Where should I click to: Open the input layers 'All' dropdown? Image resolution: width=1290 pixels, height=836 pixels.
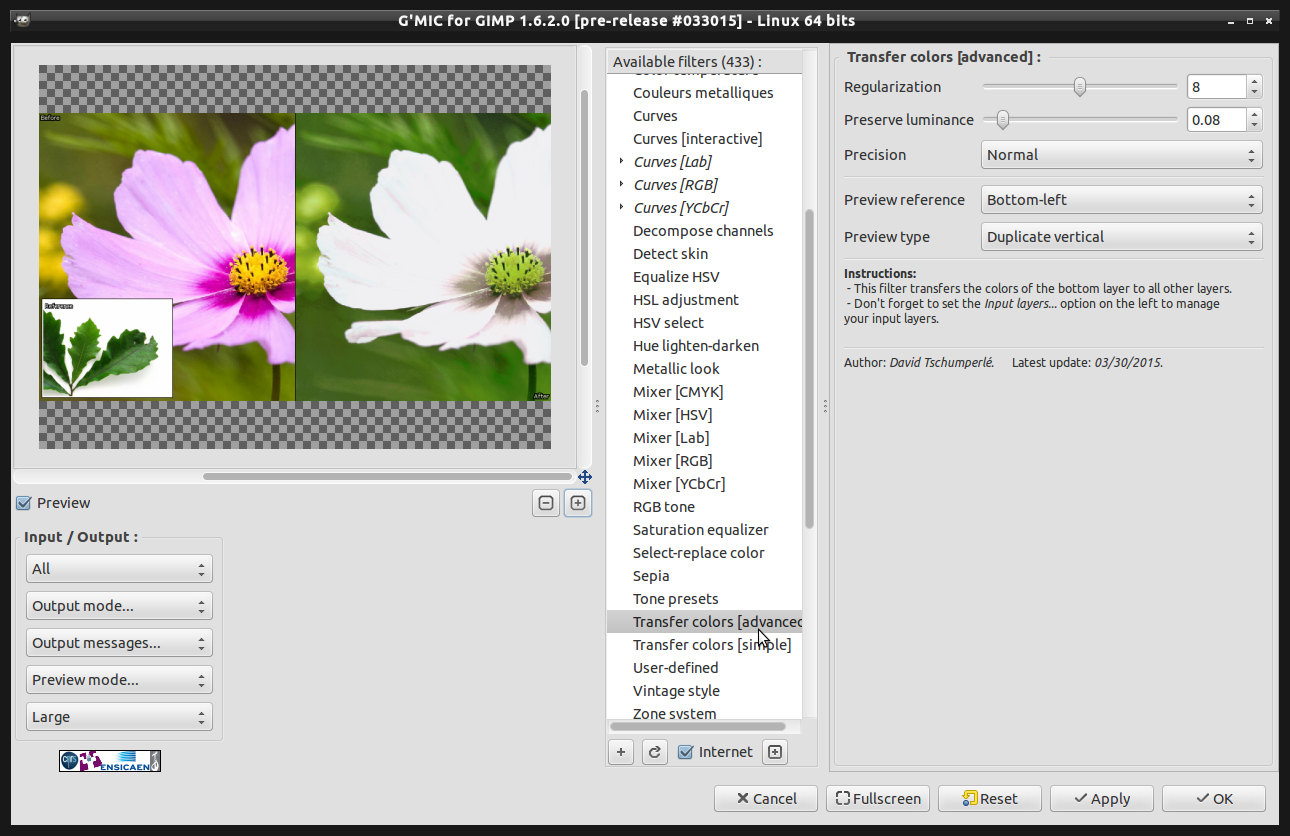tap(119, 569)
